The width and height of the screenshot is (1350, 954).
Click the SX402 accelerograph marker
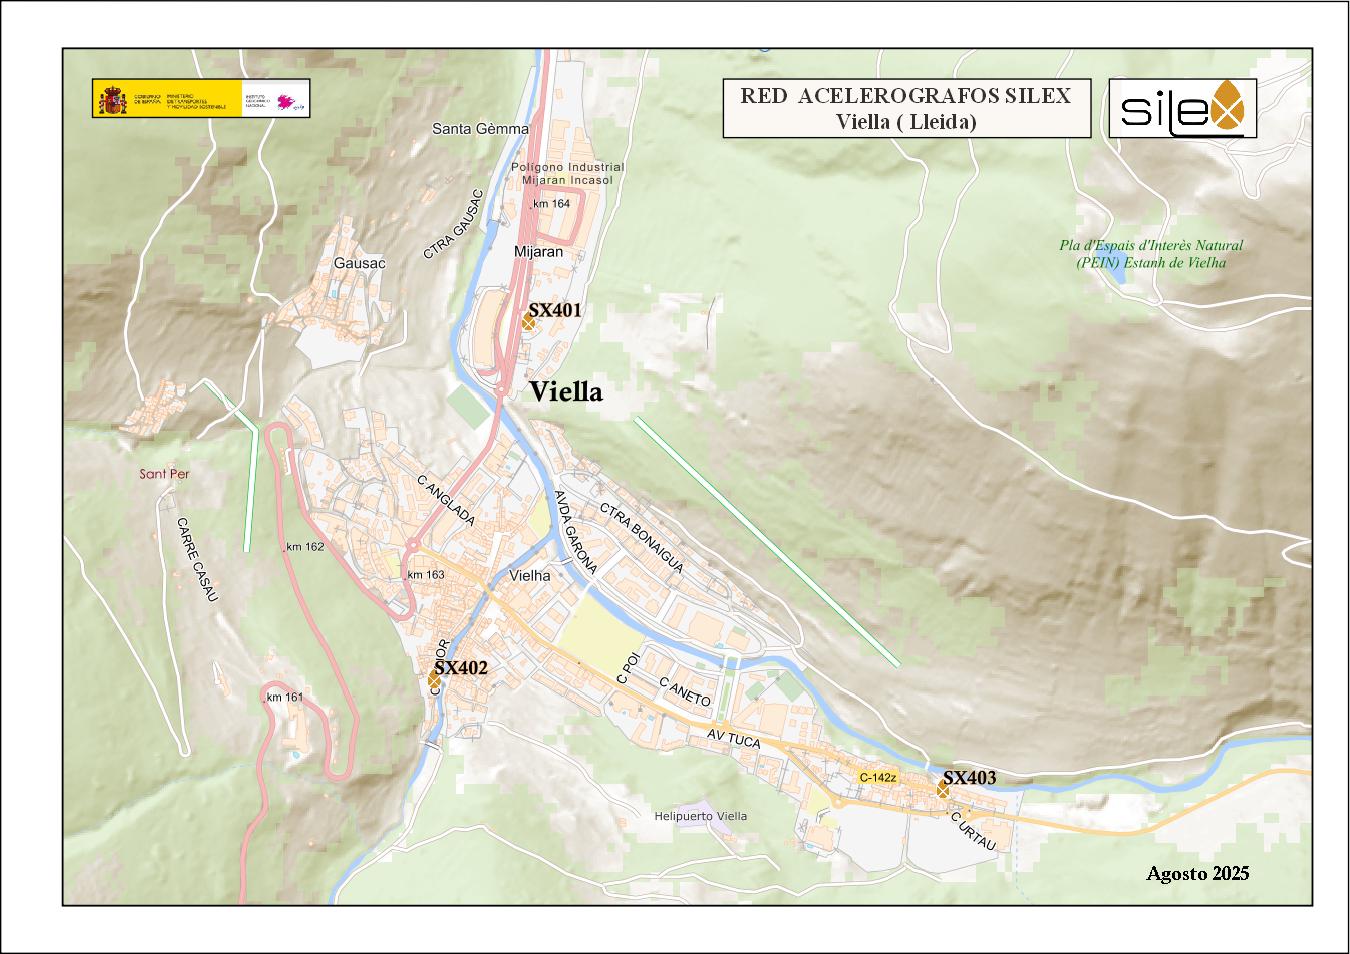tap(435, 680)
